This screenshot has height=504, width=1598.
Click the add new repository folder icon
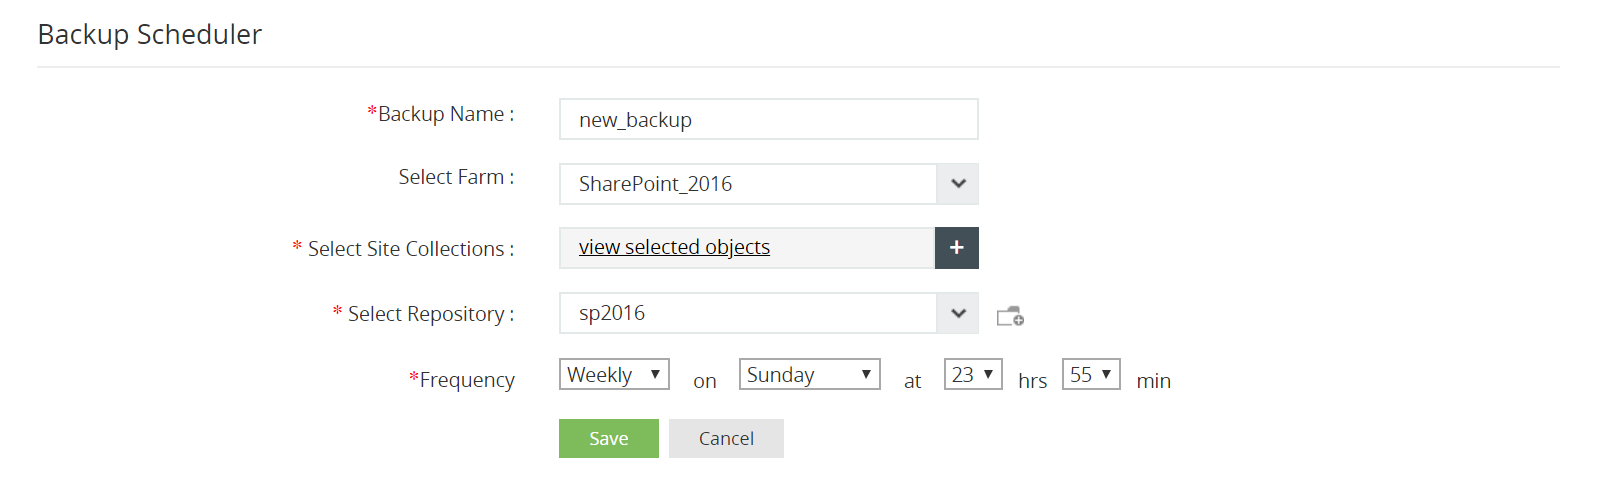coord(1010,316)
